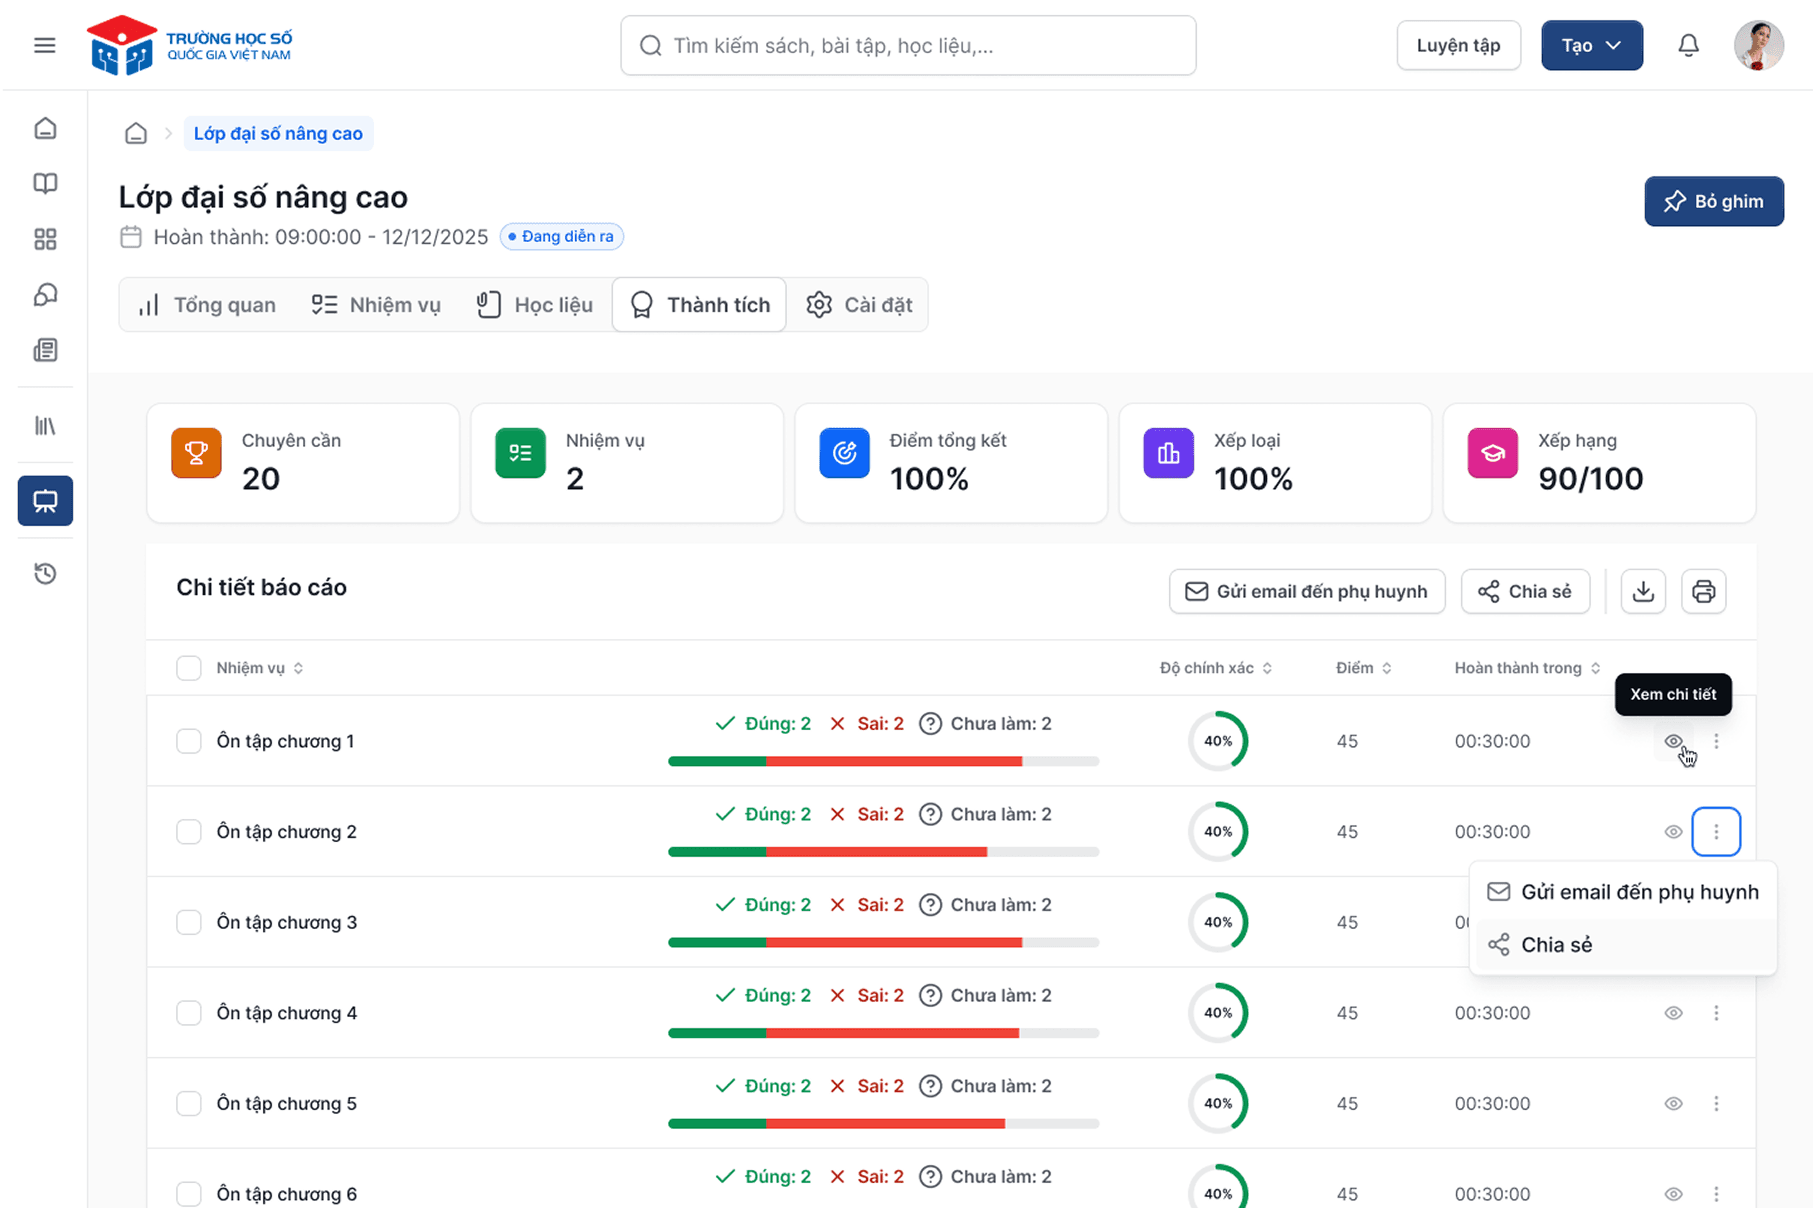The image size is (1813, 1208).
Task: Open the book icon in sidebar
Action: point(45,183)
